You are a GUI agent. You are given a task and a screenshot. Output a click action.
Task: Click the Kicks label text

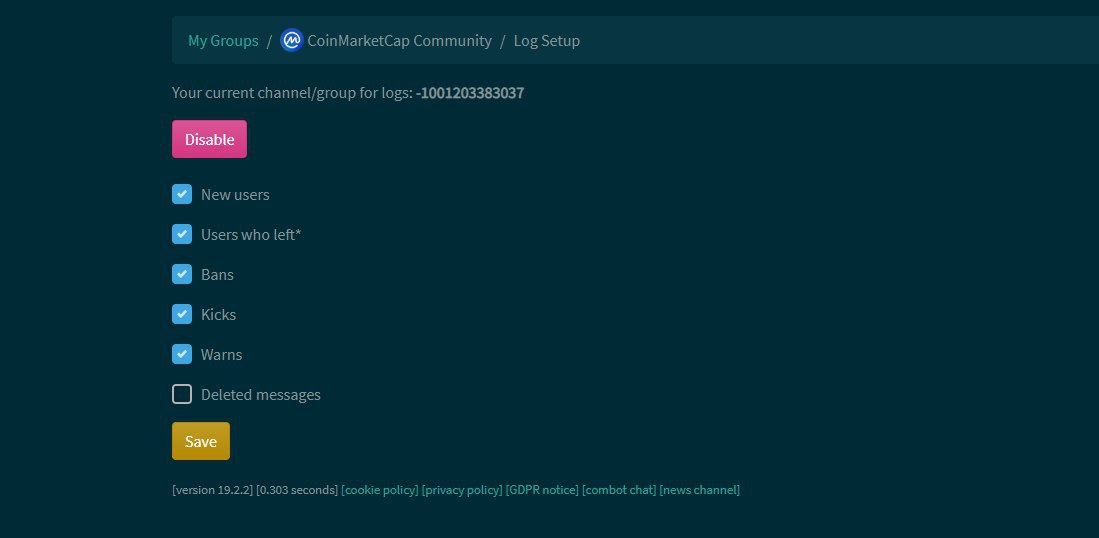click(219, 315)
